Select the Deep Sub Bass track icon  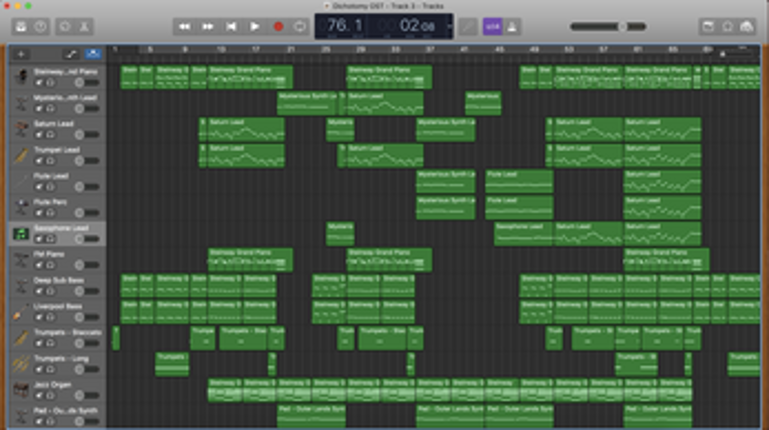21,286
